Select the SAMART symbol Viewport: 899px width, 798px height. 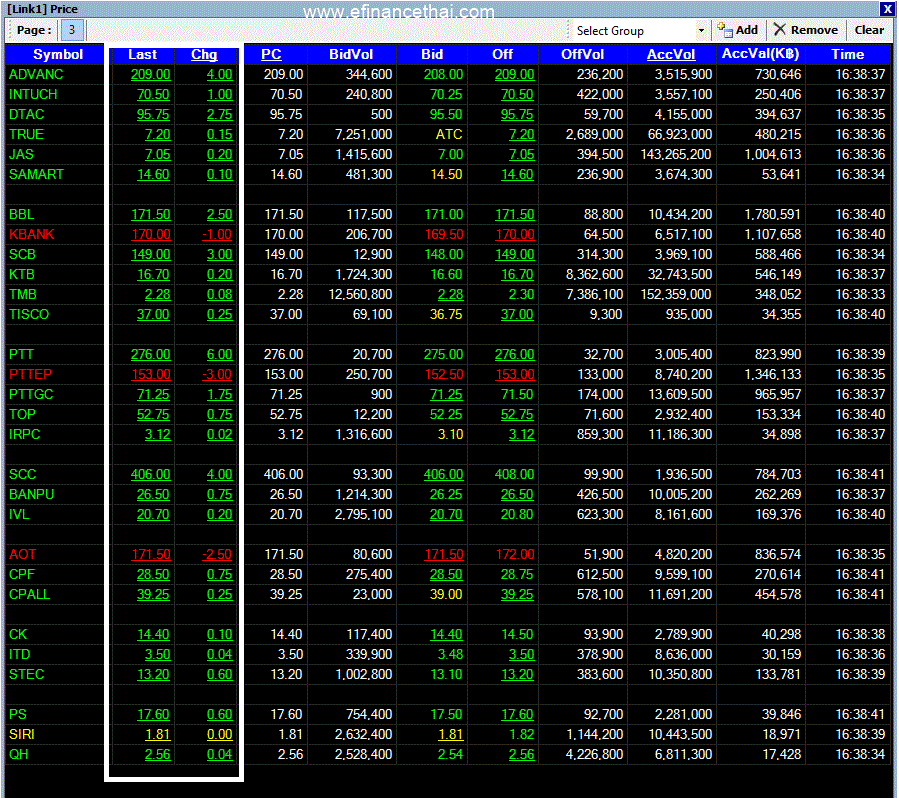[x=36, y=174]
